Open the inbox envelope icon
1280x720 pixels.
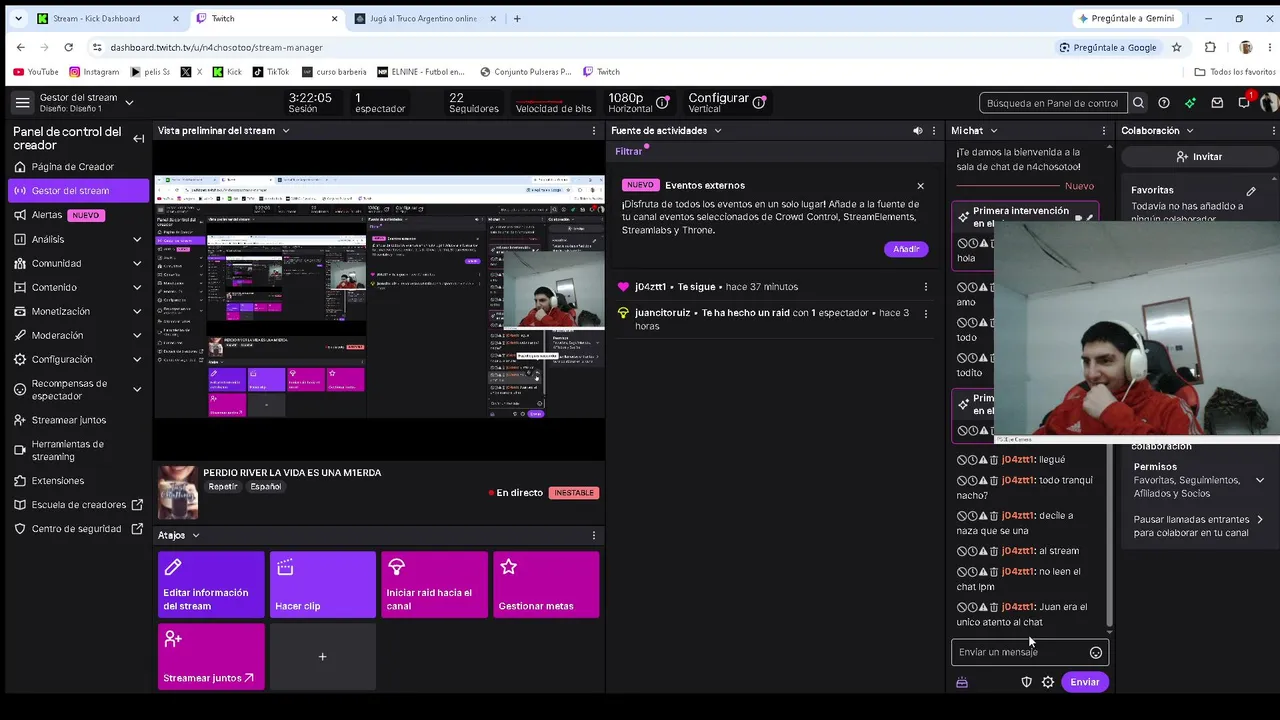click(x=1217, y=103)
